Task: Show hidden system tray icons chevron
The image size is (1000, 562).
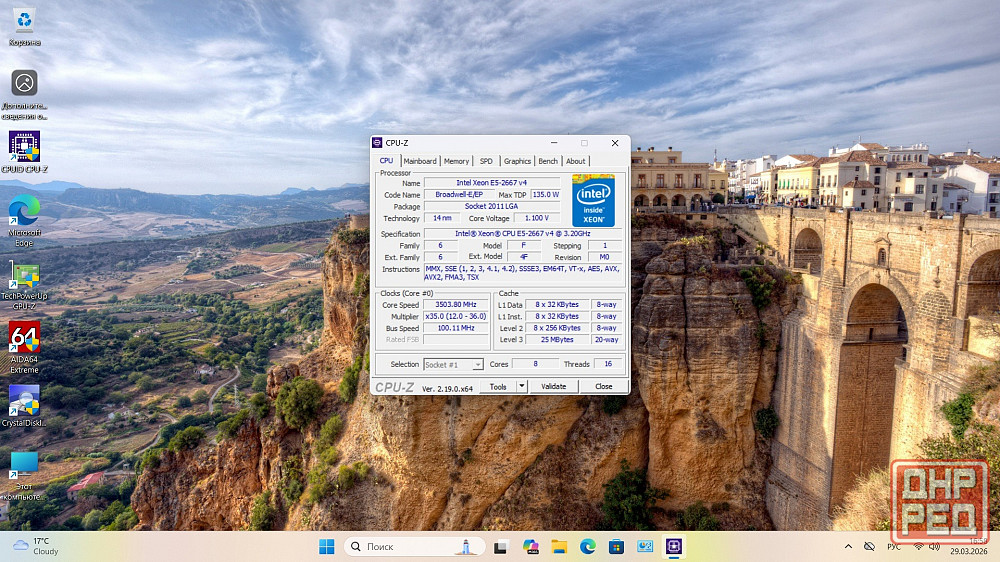Action: pyautogui.click(x=849, y=546)
